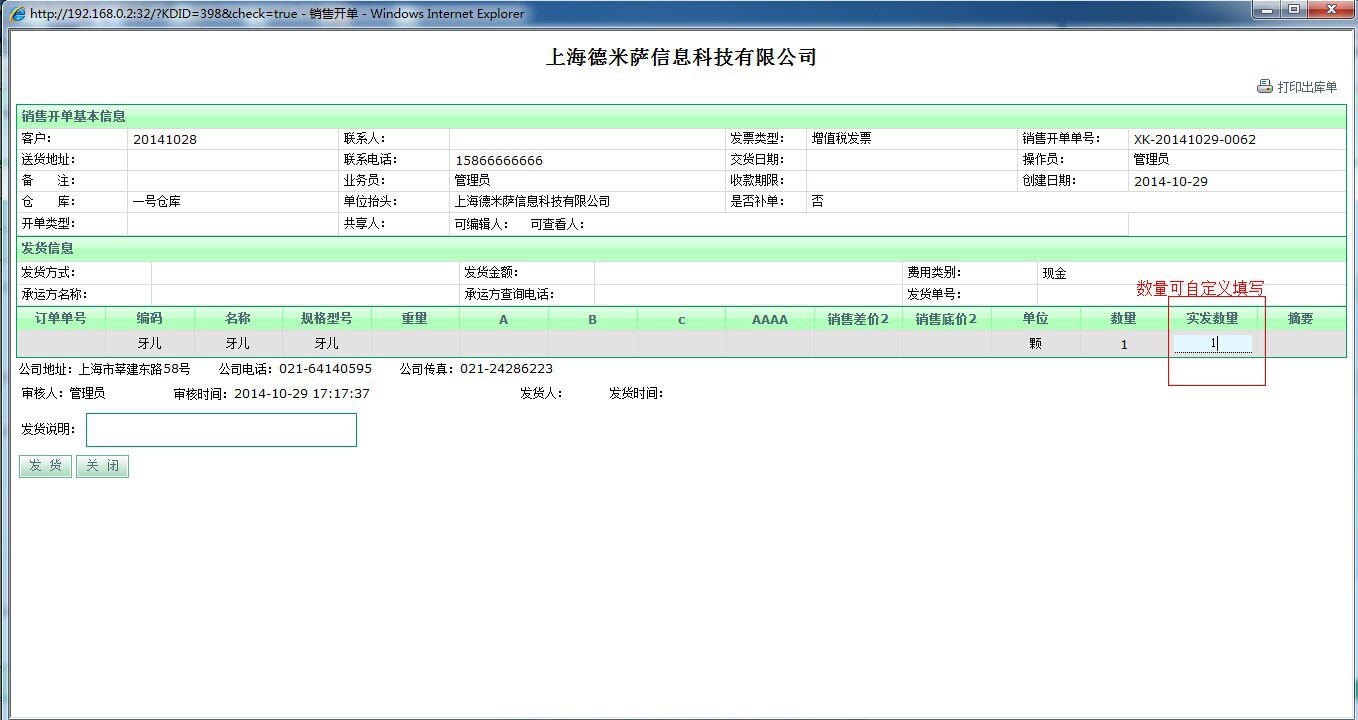Open the 打印出库单 link text
Screen dimensions: 1358x720
[1307, 87]
